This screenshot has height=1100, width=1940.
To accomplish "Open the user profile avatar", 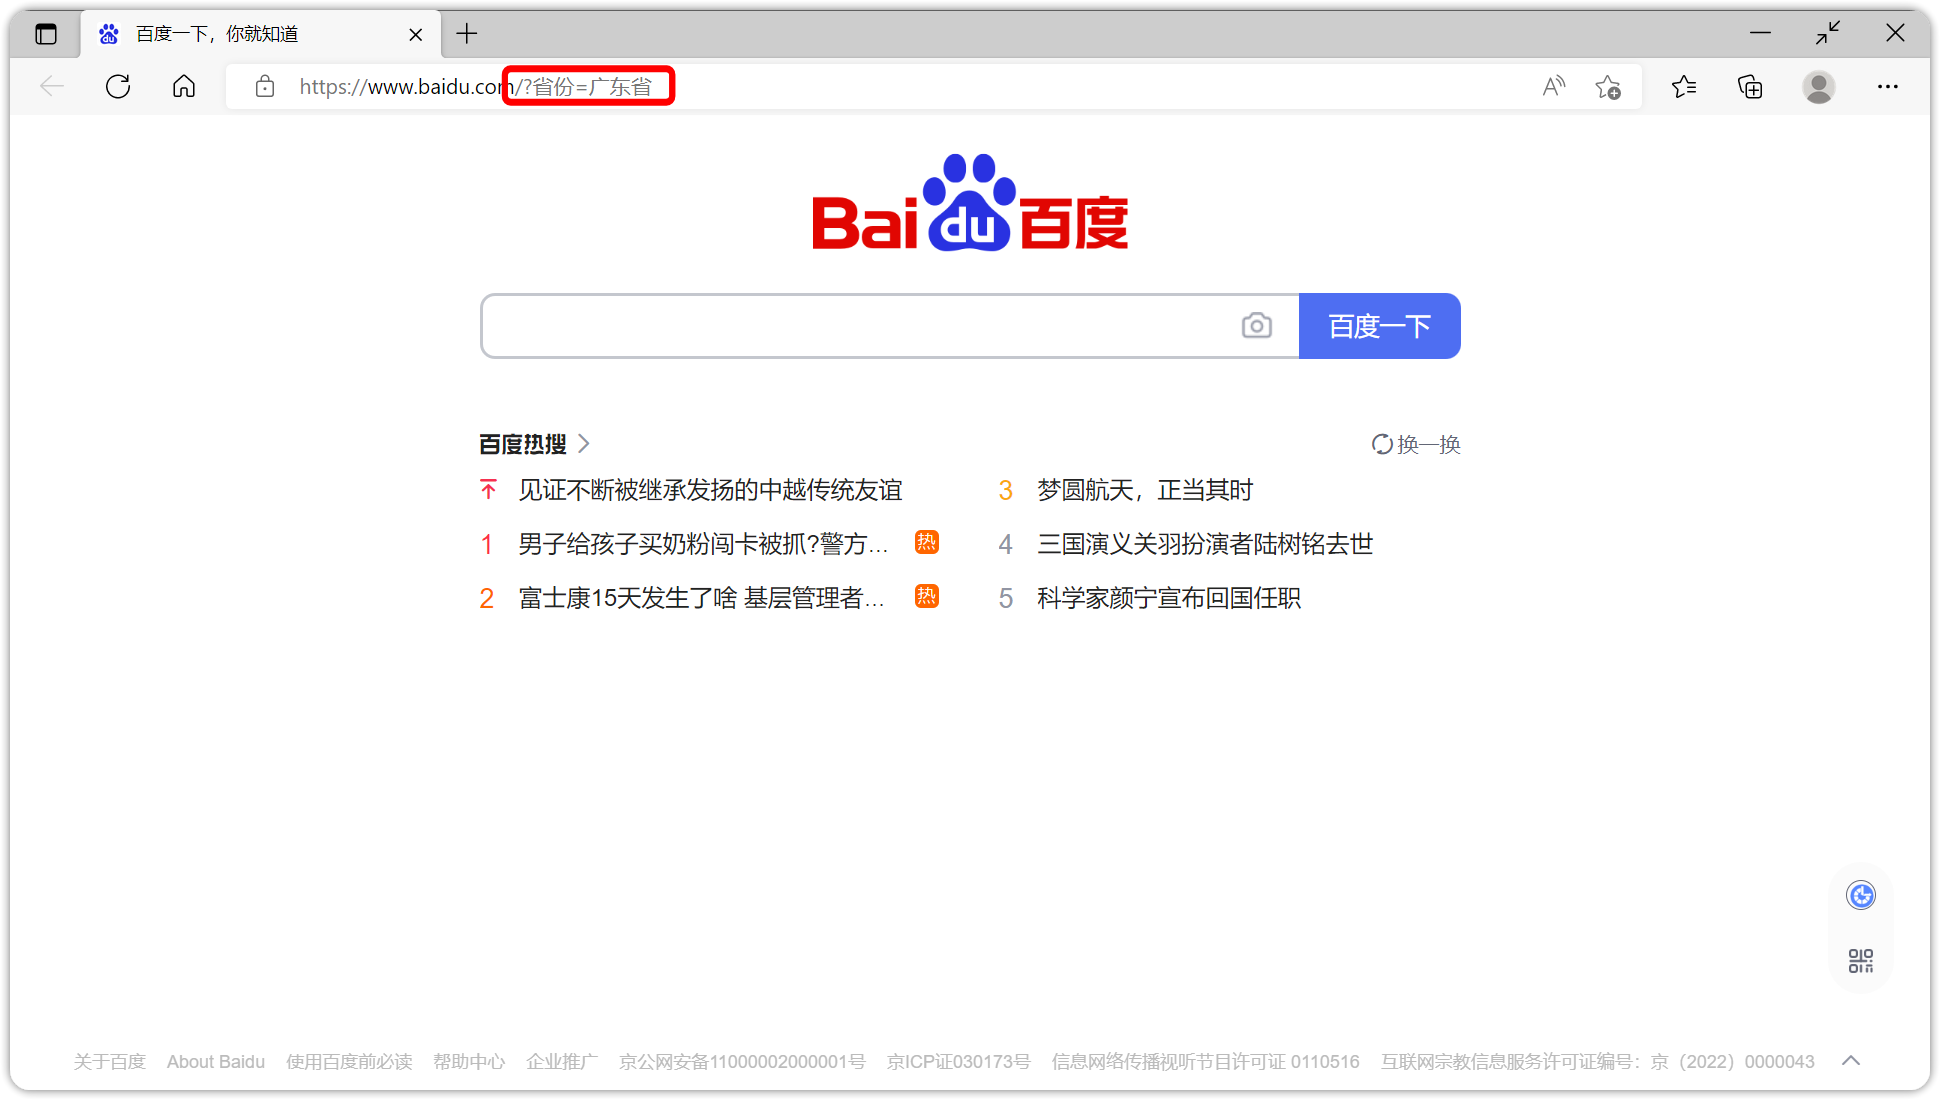I will point(1819,87).
